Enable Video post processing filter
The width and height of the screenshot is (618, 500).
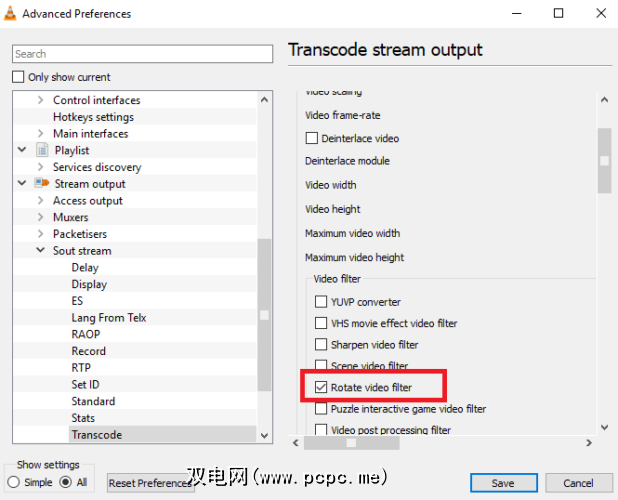tap(321, 429)
